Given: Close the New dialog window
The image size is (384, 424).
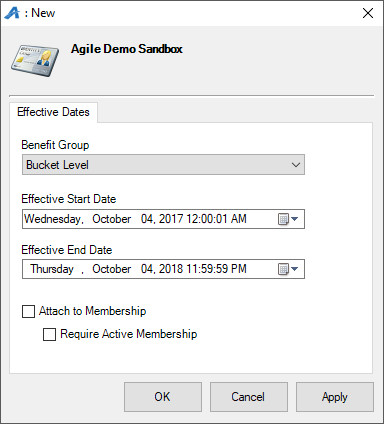Looking at the screenshot, I should [x=368, y=13].
